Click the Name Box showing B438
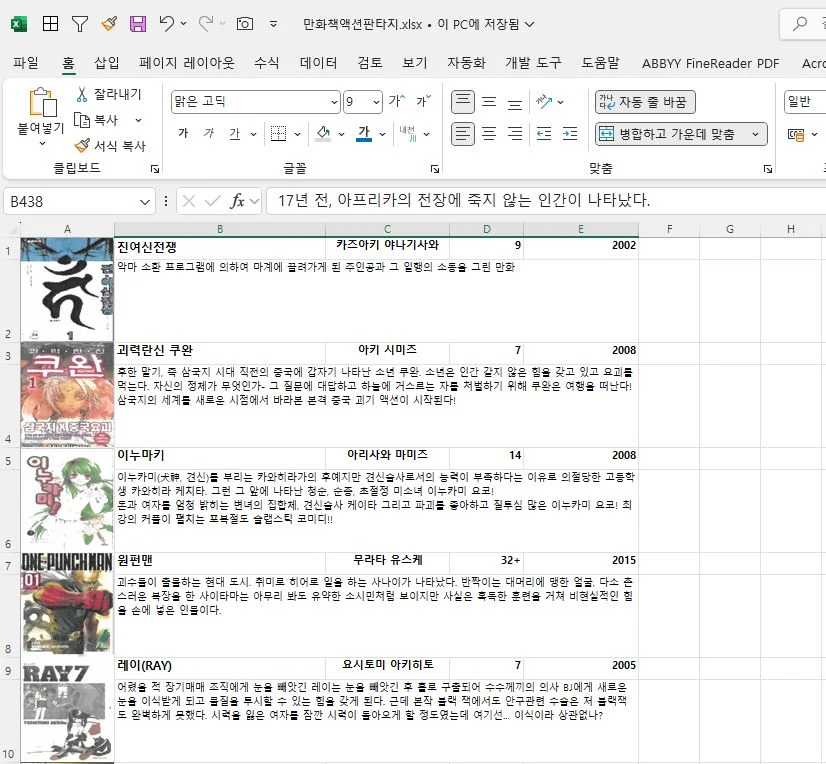Image resolution: width=826 pixels, height=764 pixels. [79, 201]
